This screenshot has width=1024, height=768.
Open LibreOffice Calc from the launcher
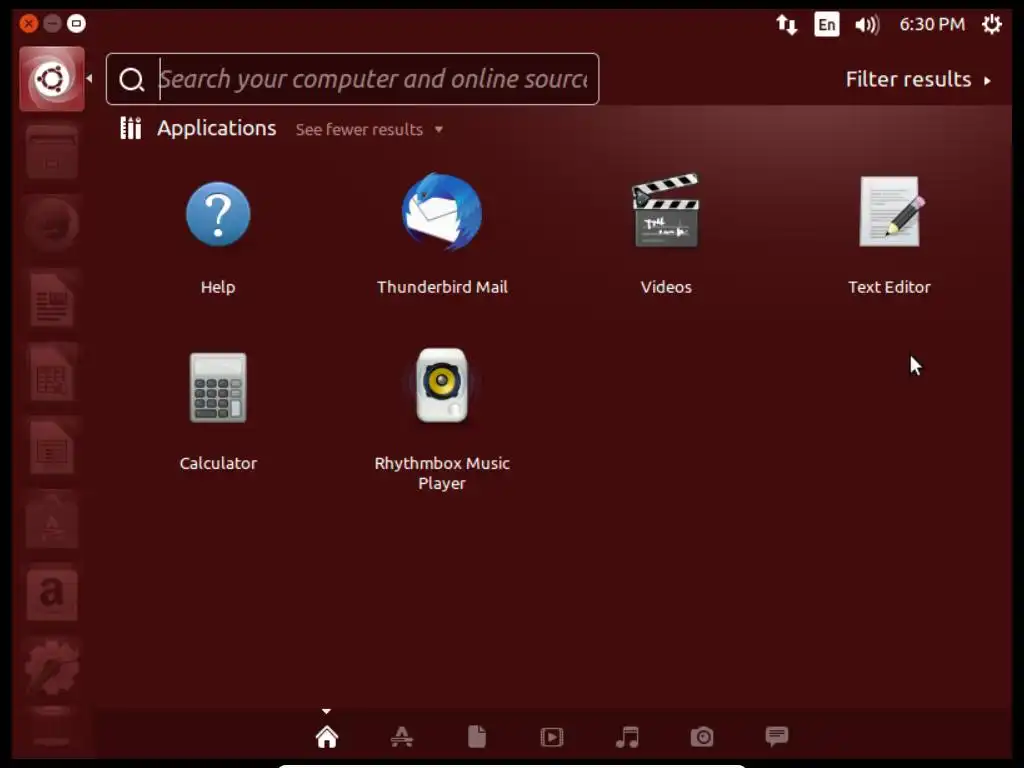click(52, 374)
